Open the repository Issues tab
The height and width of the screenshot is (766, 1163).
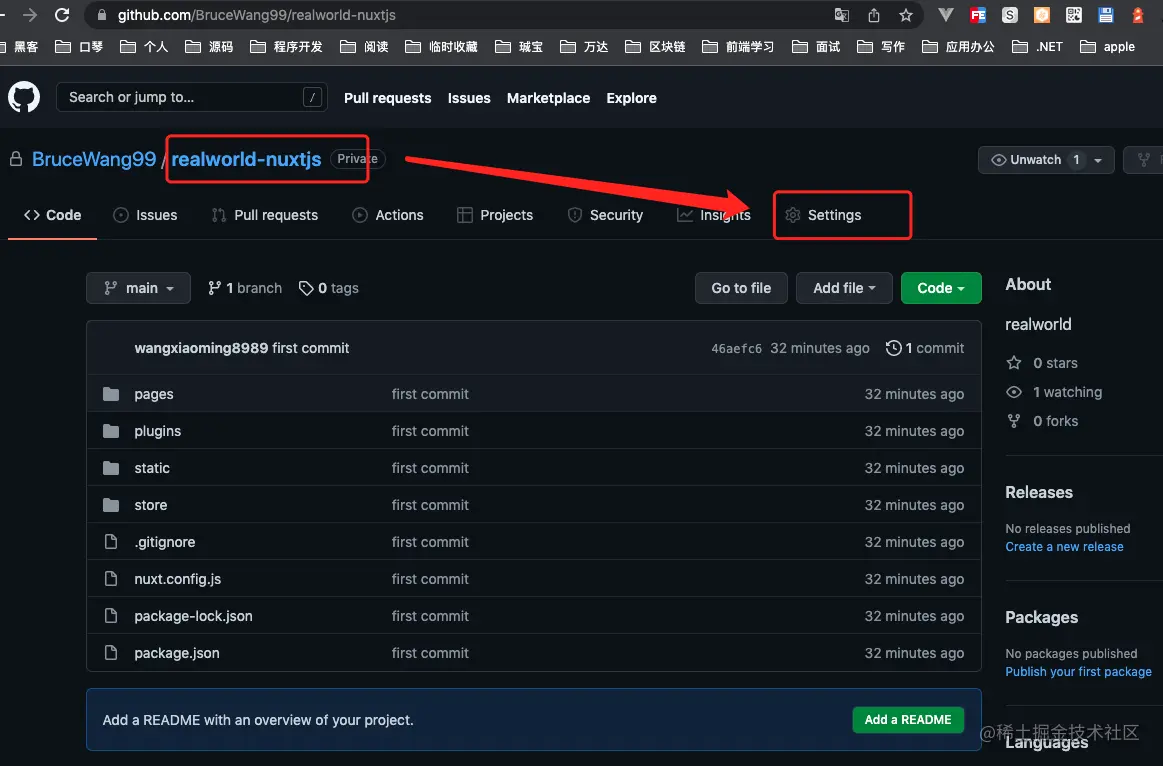pos(145,215)
